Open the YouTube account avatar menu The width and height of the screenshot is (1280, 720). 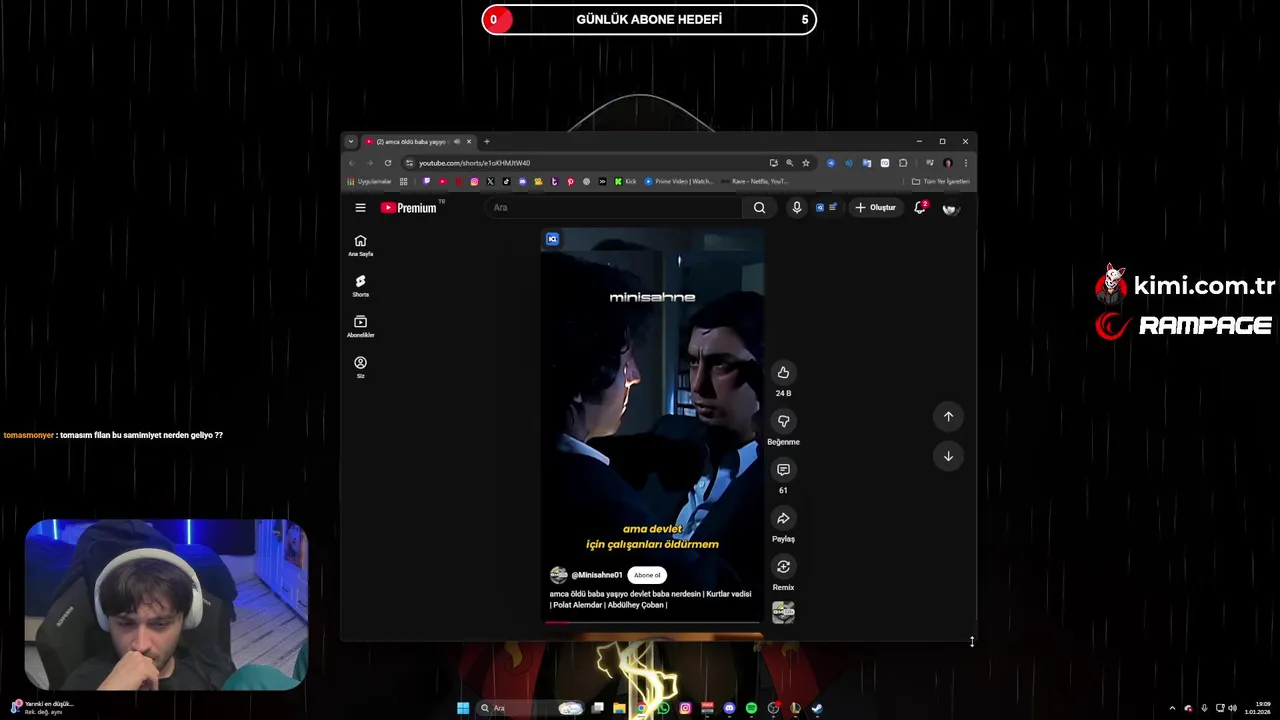950,207
